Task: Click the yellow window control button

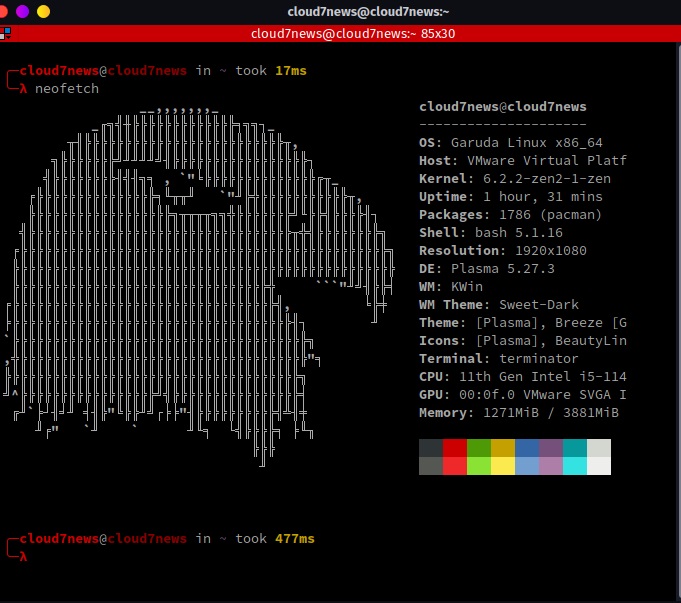Action: (43, 11)
